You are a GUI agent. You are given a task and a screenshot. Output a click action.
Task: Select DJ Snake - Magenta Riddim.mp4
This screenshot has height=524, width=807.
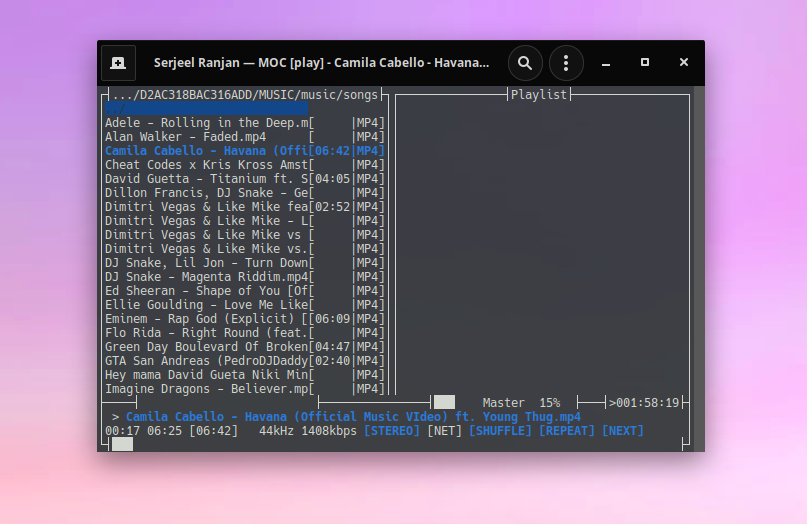(244, 276)
